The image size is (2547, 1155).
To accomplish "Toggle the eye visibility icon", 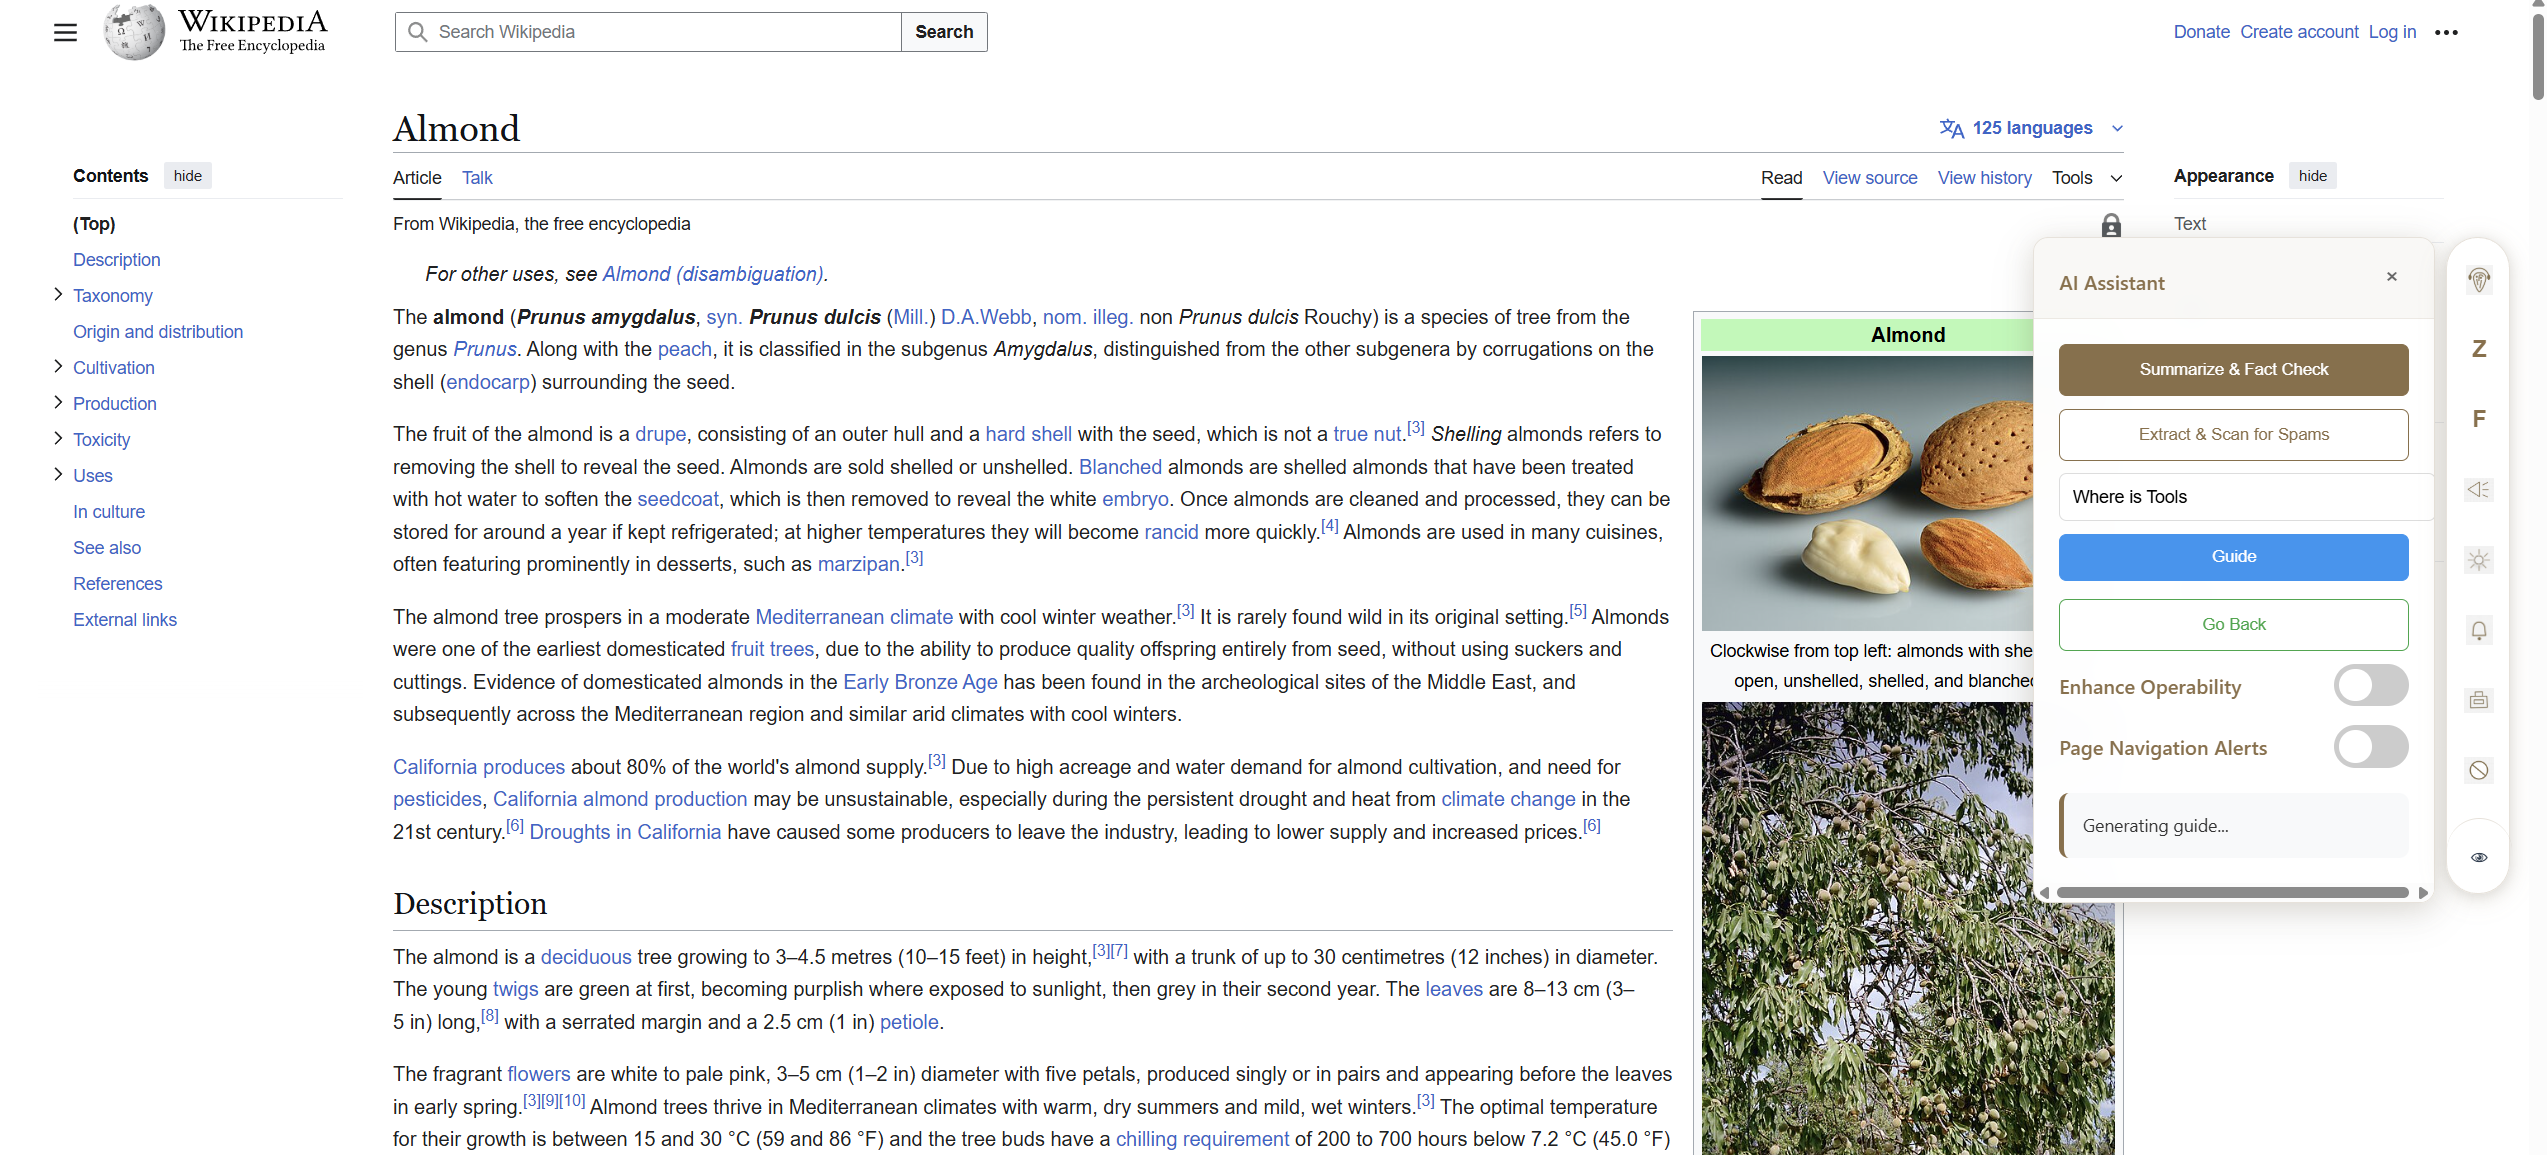I will [2478, 857].
